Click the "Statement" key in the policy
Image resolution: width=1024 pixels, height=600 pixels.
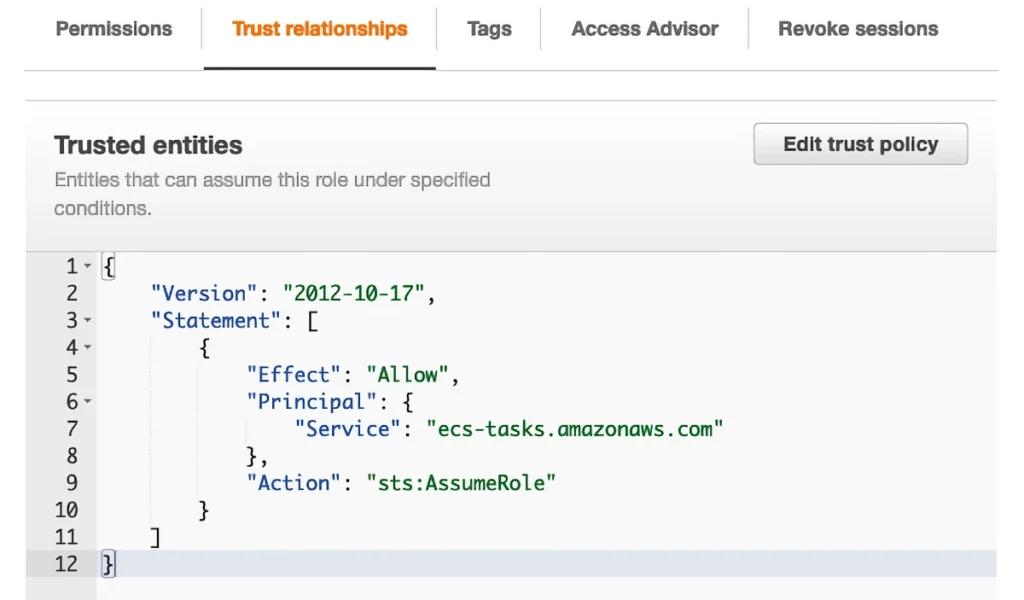click(x=210, y=321)
